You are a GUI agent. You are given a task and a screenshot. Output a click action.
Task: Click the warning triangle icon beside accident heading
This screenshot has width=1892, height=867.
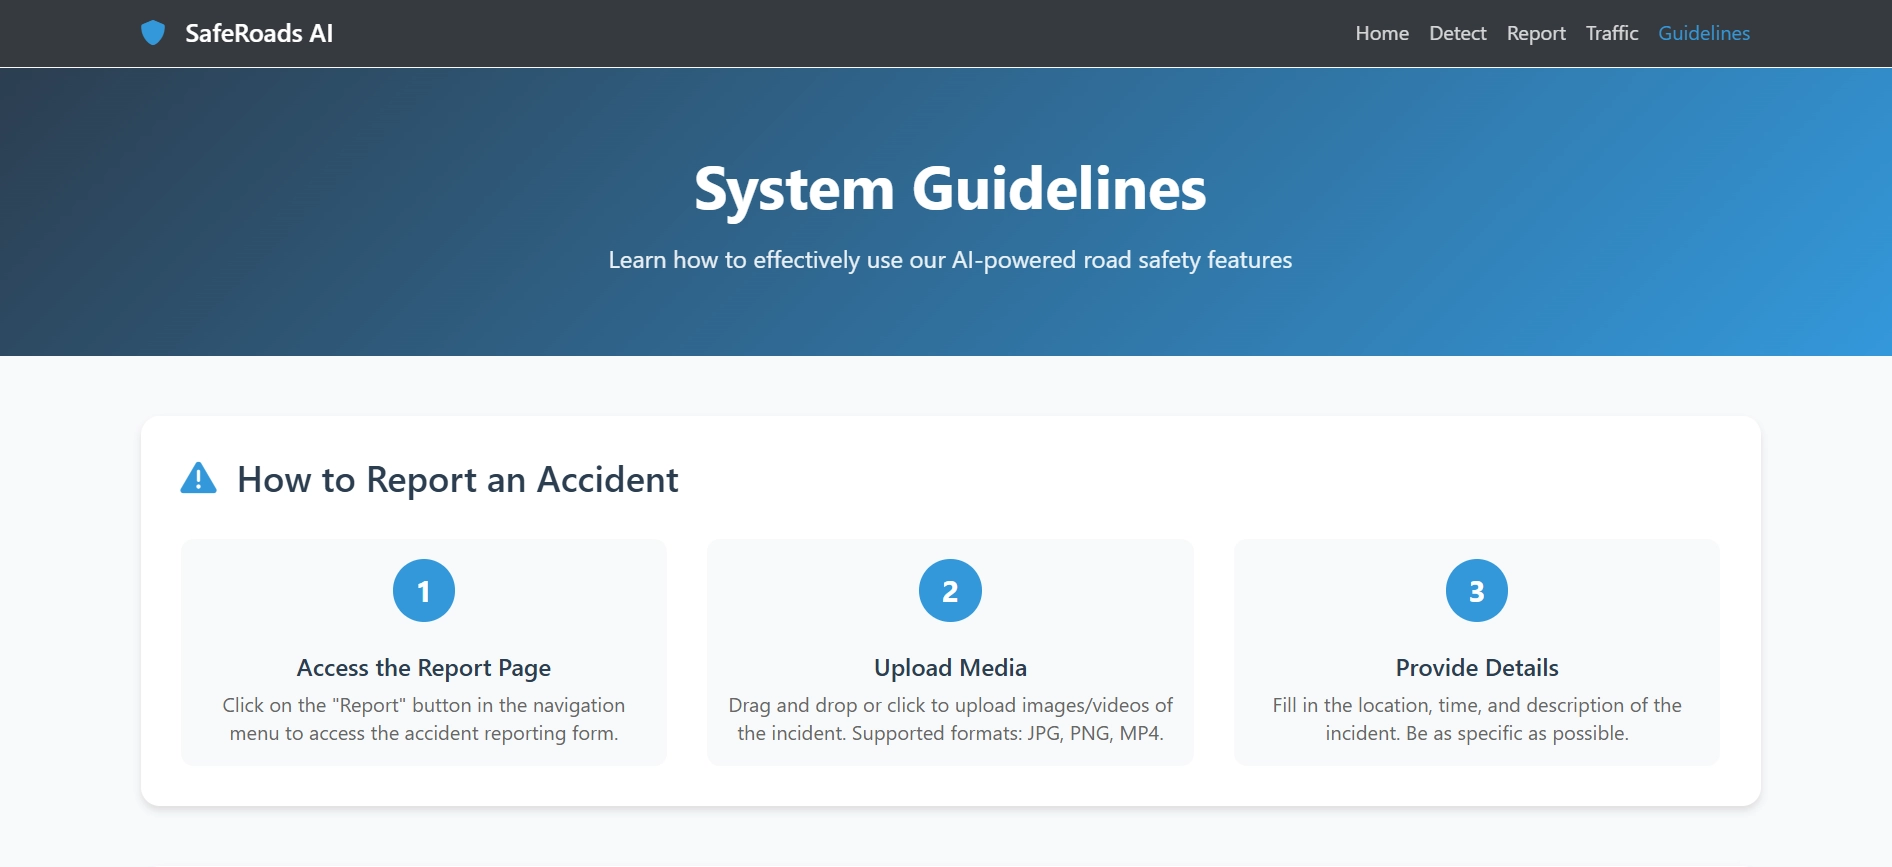(x=198, y=479)
